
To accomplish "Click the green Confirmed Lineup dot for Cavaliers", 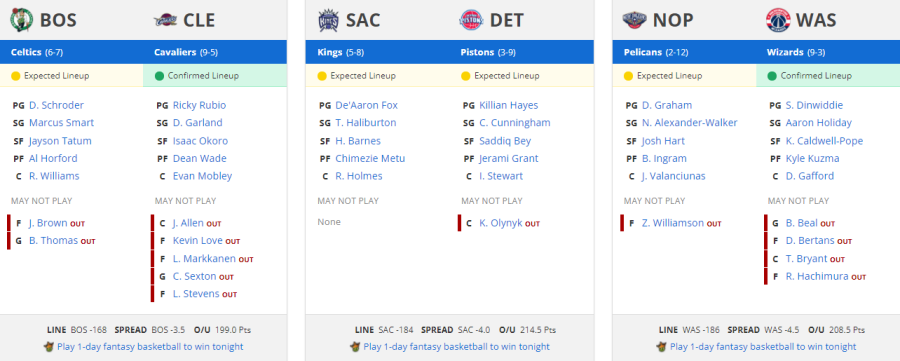I will 160,76.
